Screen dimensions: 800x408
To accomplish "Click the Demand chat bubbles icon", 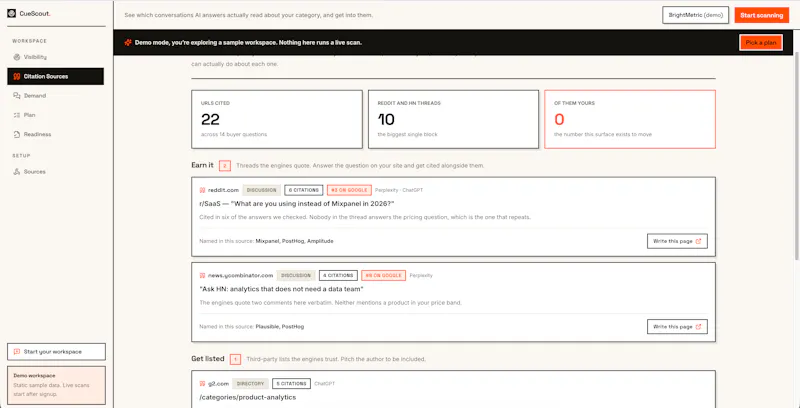I will pos(17,96).
